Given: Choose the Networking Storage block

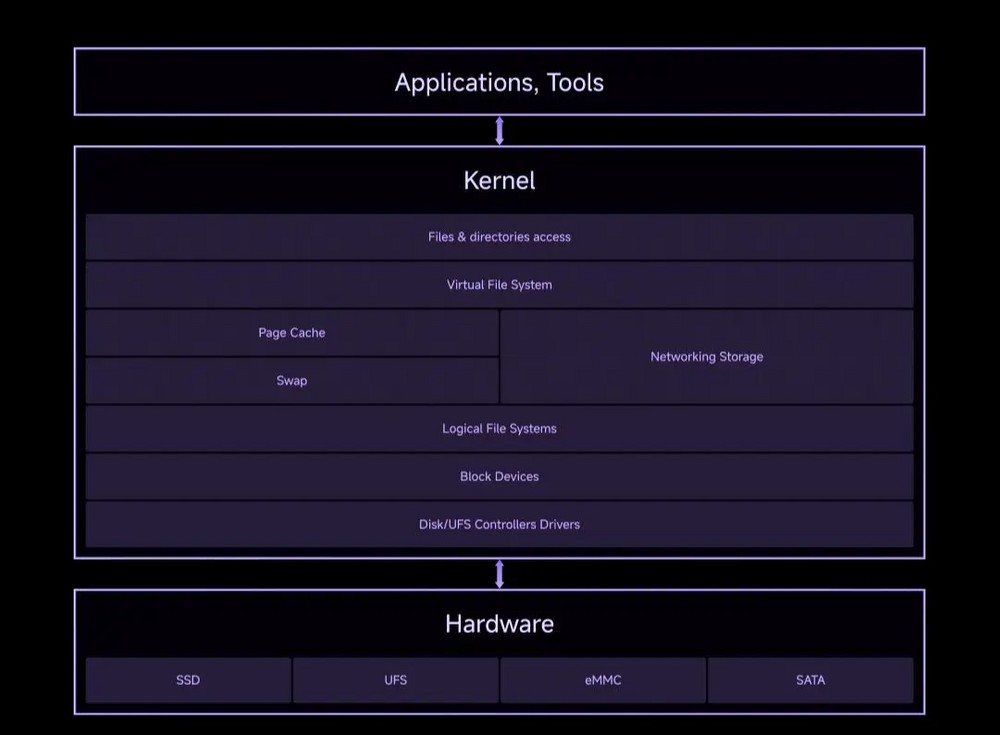Looking at the screenshot, I should click(706, 357).
